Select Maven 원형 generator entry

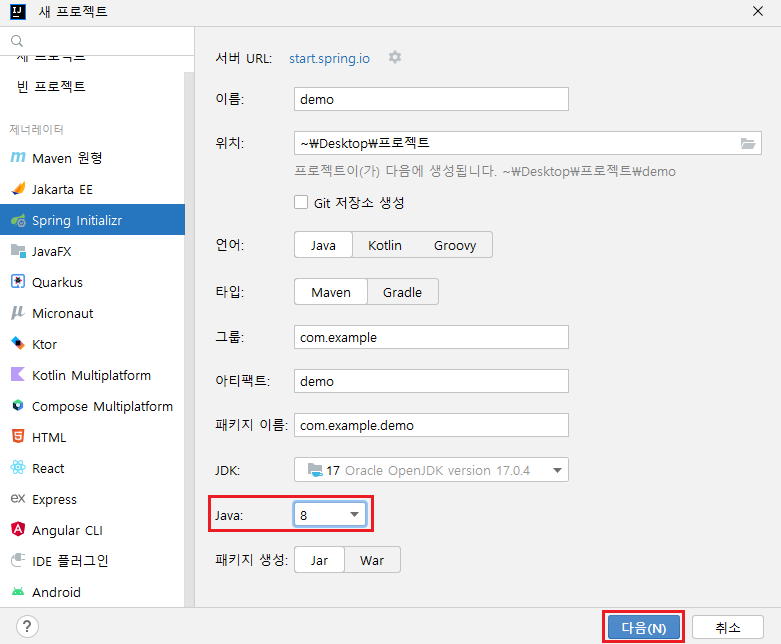[92, 158]
